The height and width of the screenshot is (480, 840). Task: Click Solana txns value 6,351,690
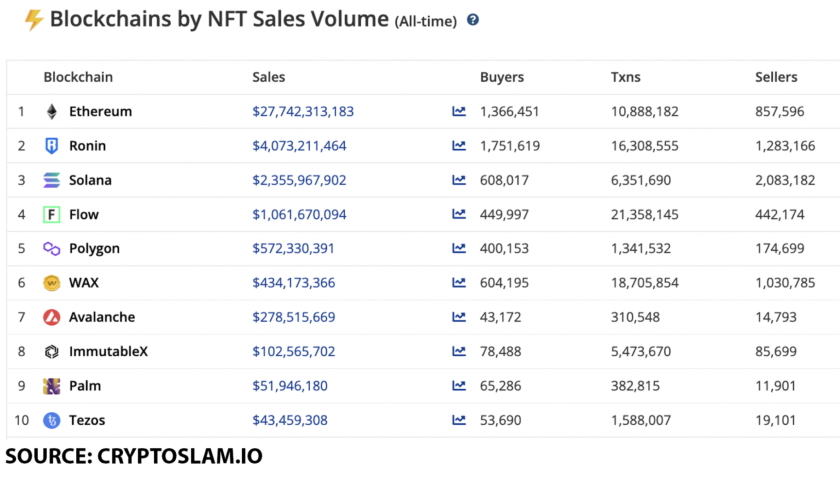(x=641, y=180)
